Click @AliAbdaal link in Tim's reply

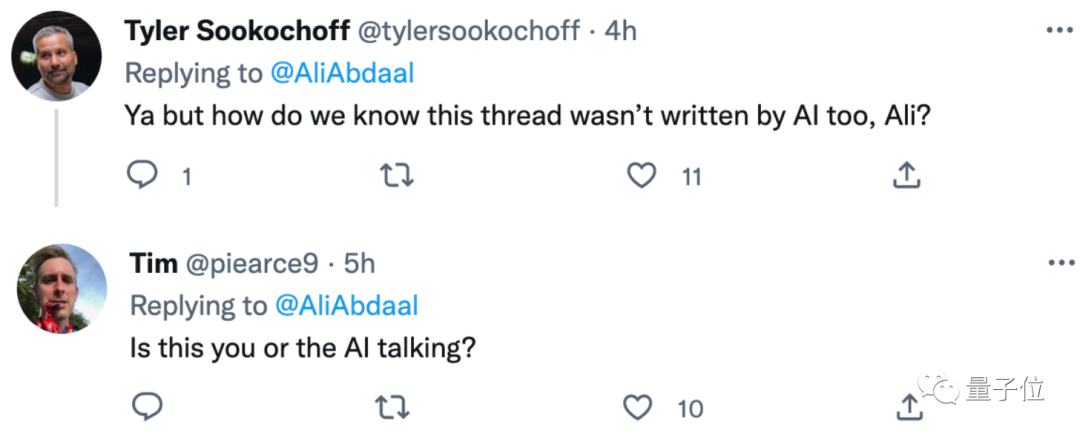(347, 305)
